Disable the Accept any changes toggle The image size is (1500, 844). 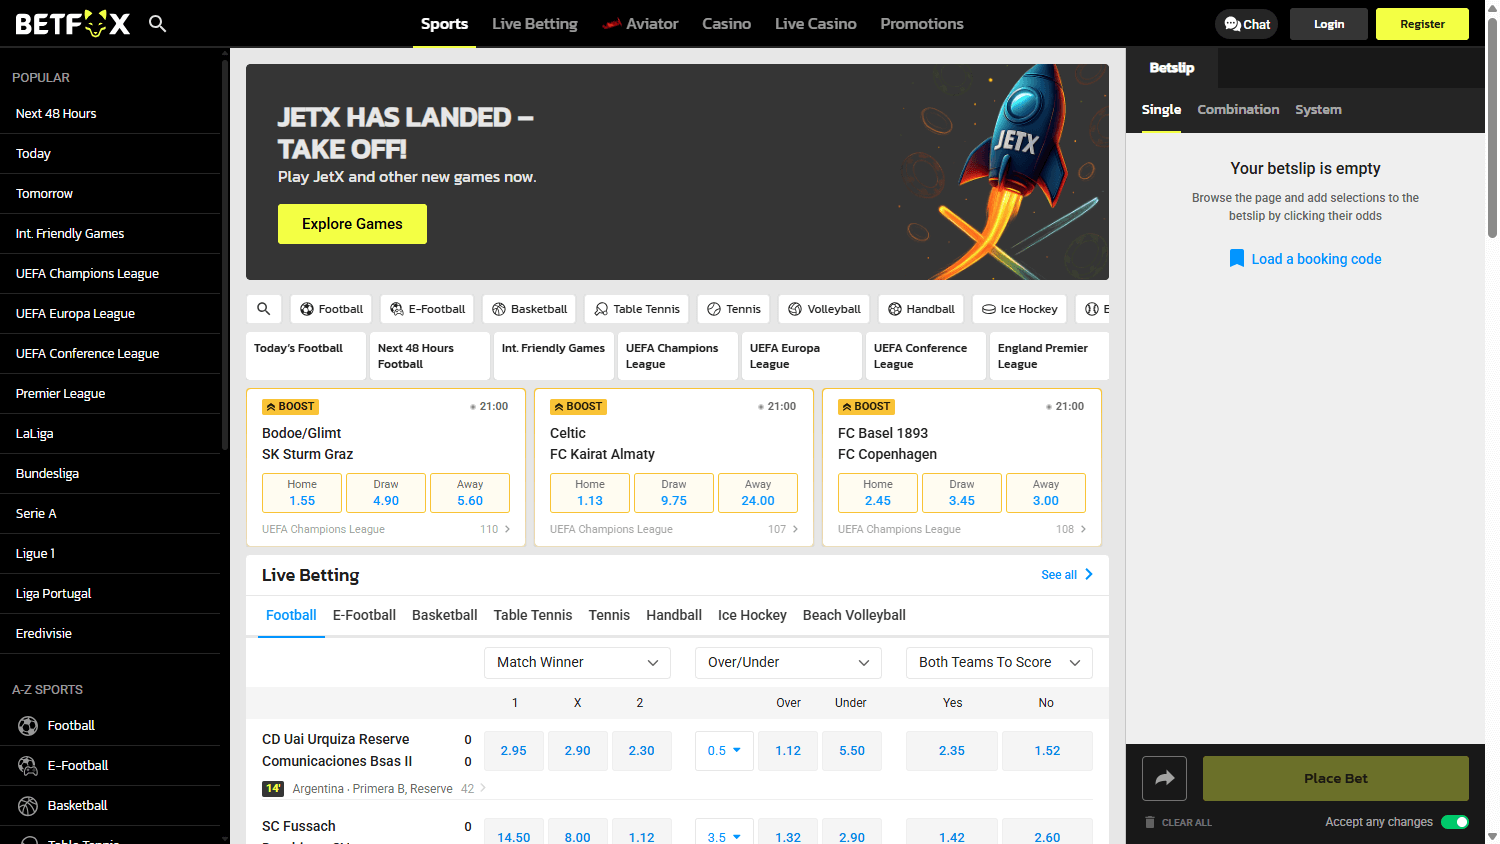pyautogui.click(x=1456, y=821)
